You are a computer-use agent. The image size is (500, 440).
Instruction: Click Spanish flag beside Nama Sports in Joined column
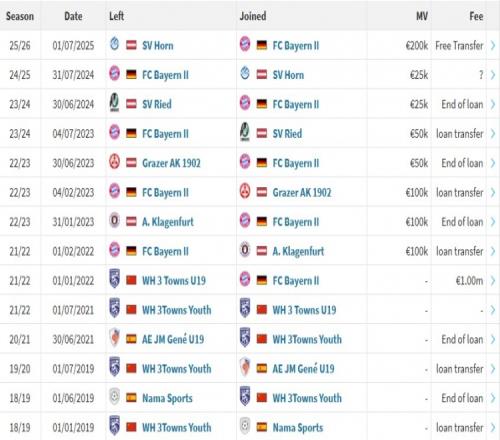(x=262, y=427)
